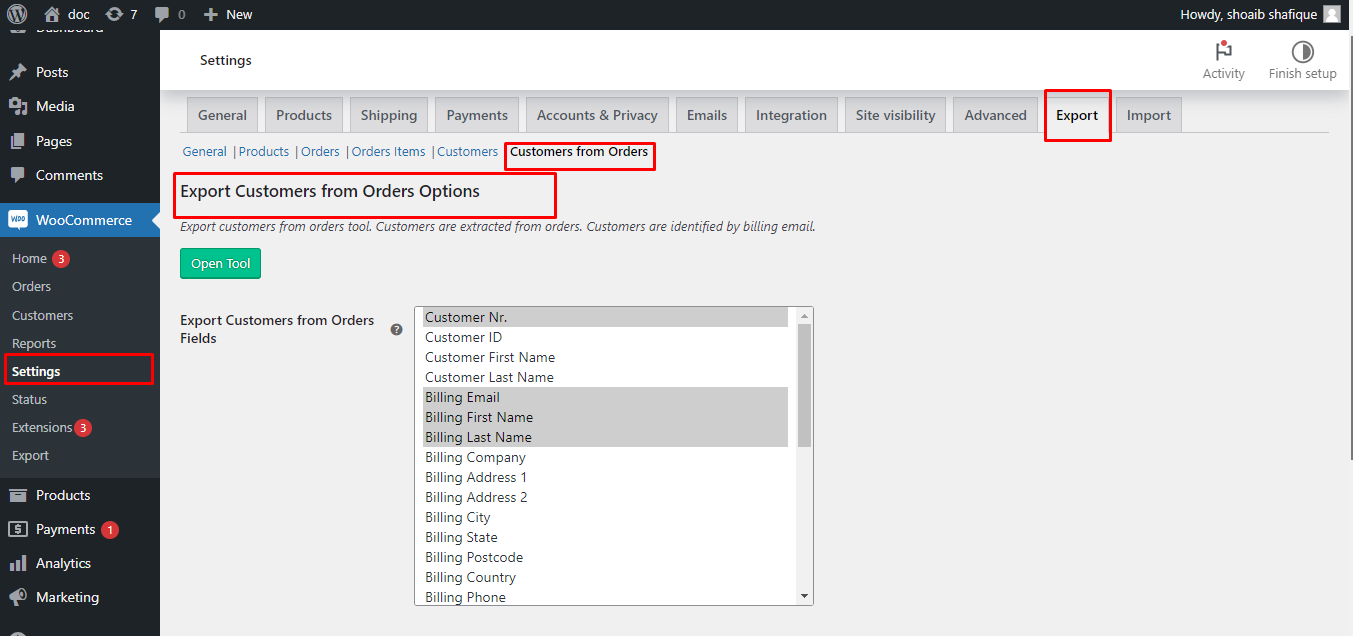1353x636 pixels.
Task: Click the WooCommerce logo icon in sidebar
Action: click(x=18, y=220)
